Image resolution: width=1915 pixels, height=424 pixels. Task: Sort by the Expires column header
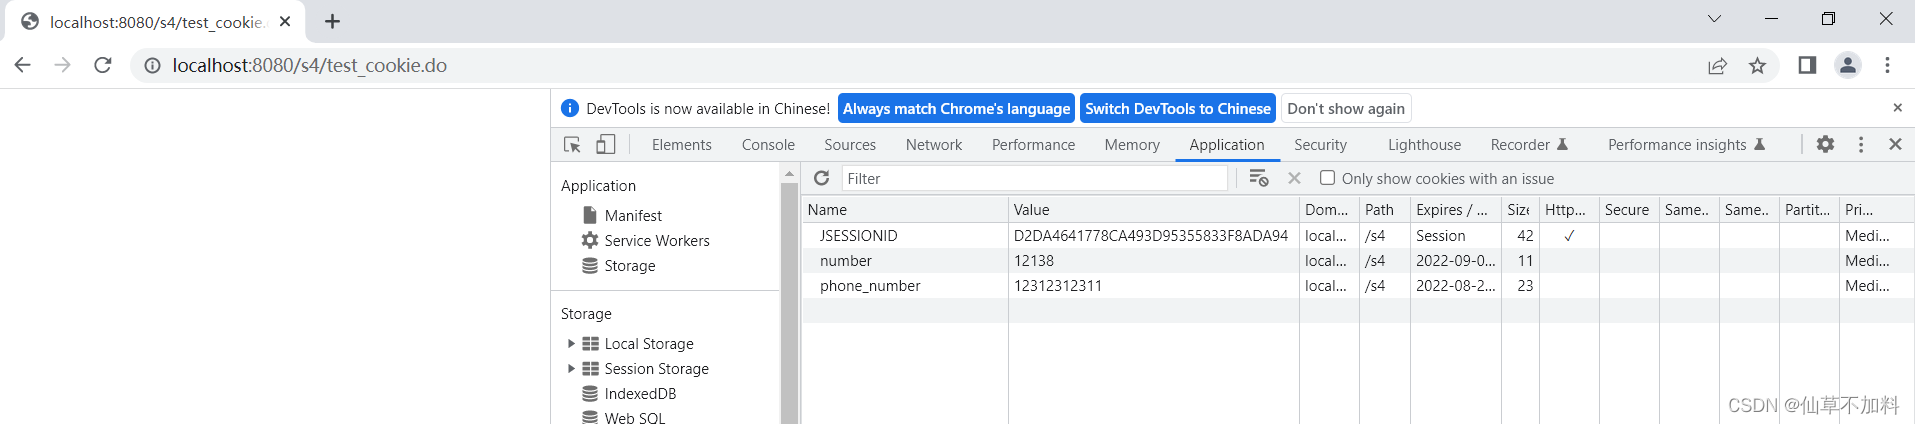point(1455,209)
